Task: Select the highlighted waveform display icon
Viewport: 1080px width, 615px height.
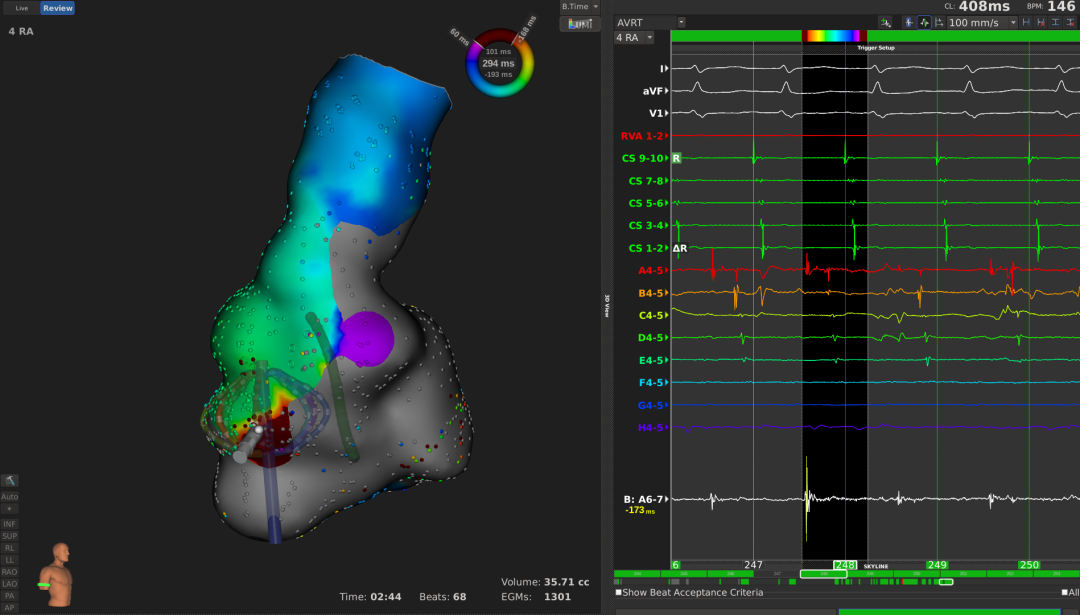Action: 924,22
